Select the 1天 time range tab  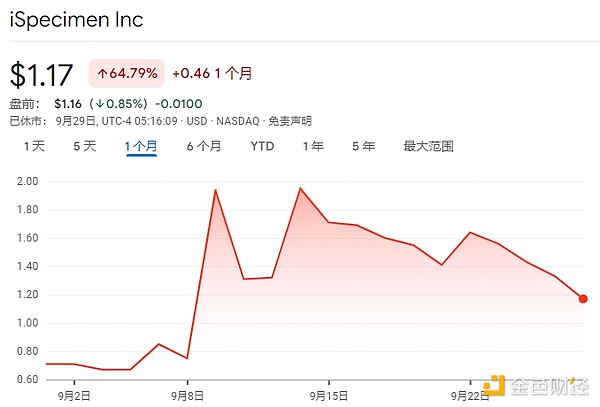(34, 146)
